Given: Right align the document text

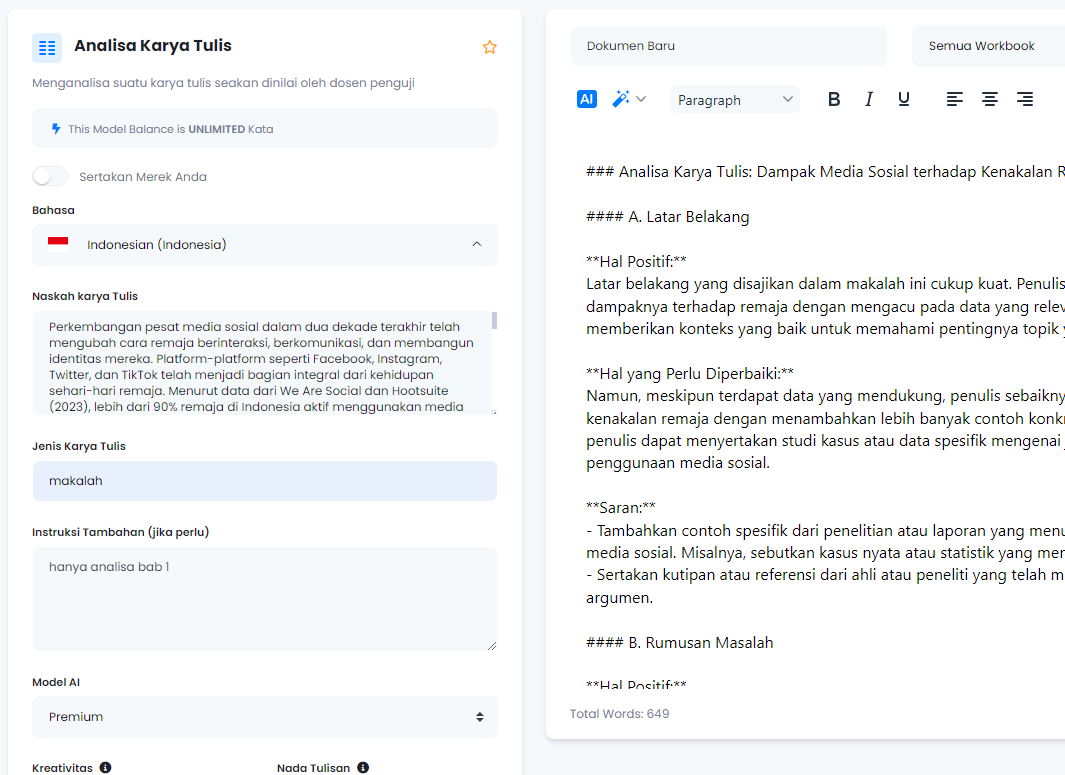Looking at the screenshot, I should (x=1024, y=99).
